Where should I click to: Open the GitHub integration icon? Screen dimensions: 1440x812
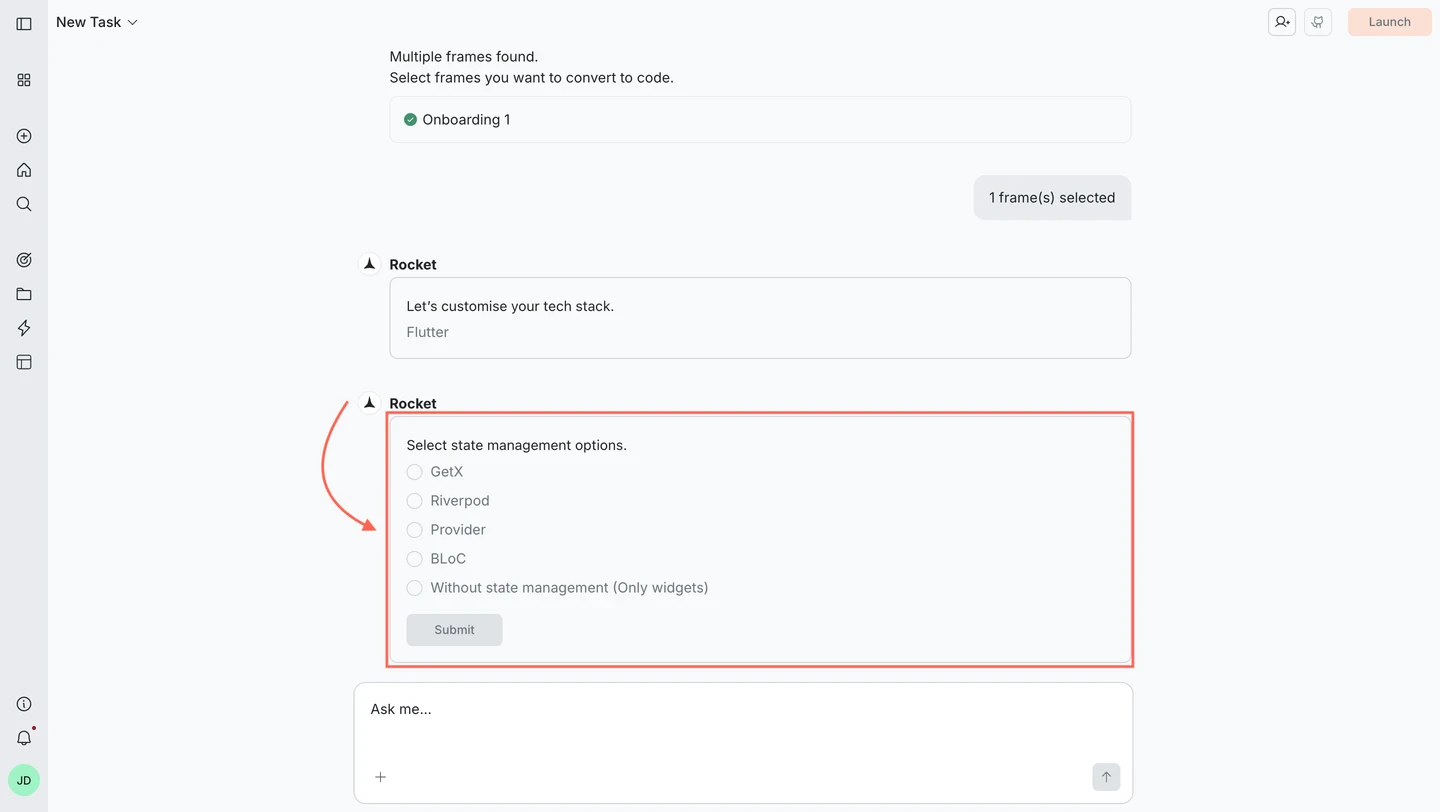click(x=1317, y=21)
